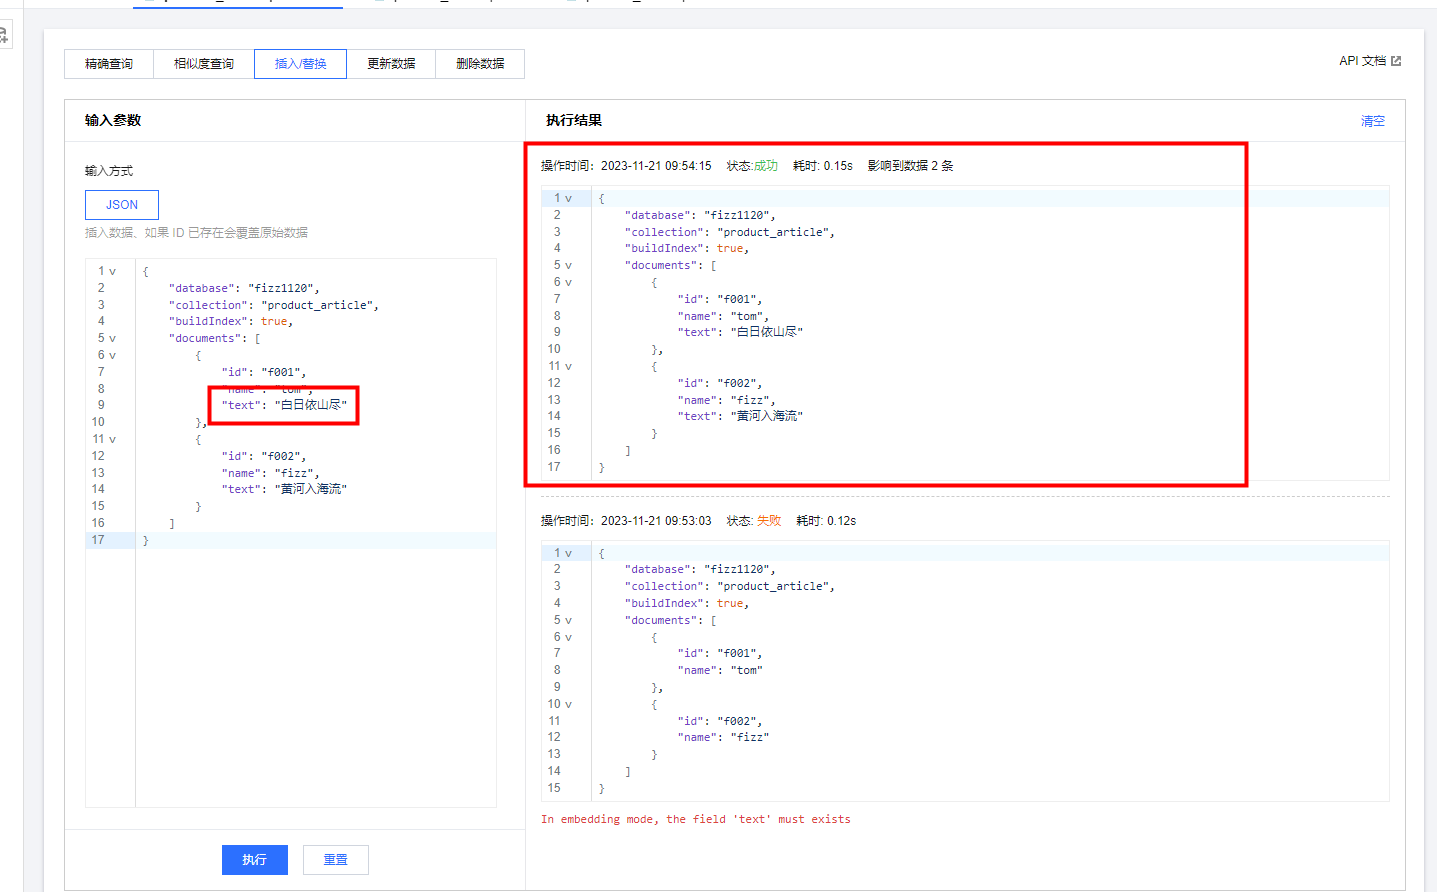Click the hint 插入数据、如果 ID 已存在会覆盖原始数据
This screenshot has width=1437, height=892.
(196, 232)
